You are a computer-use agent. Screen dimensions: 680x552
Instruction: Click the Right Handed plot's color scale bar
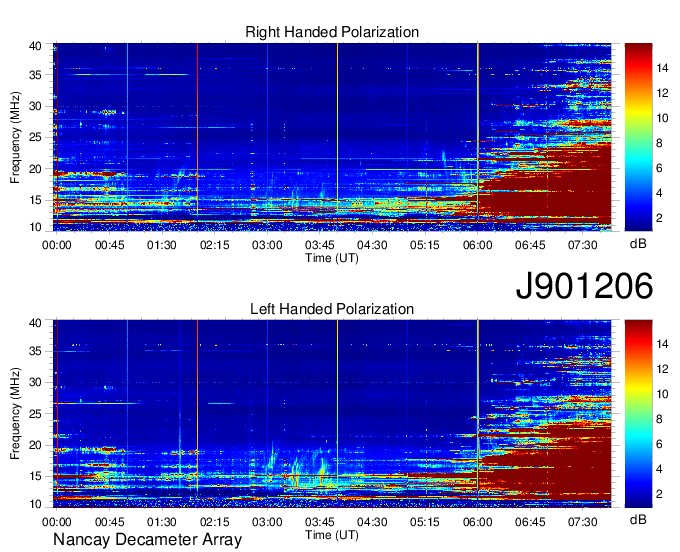click(638, 137)
